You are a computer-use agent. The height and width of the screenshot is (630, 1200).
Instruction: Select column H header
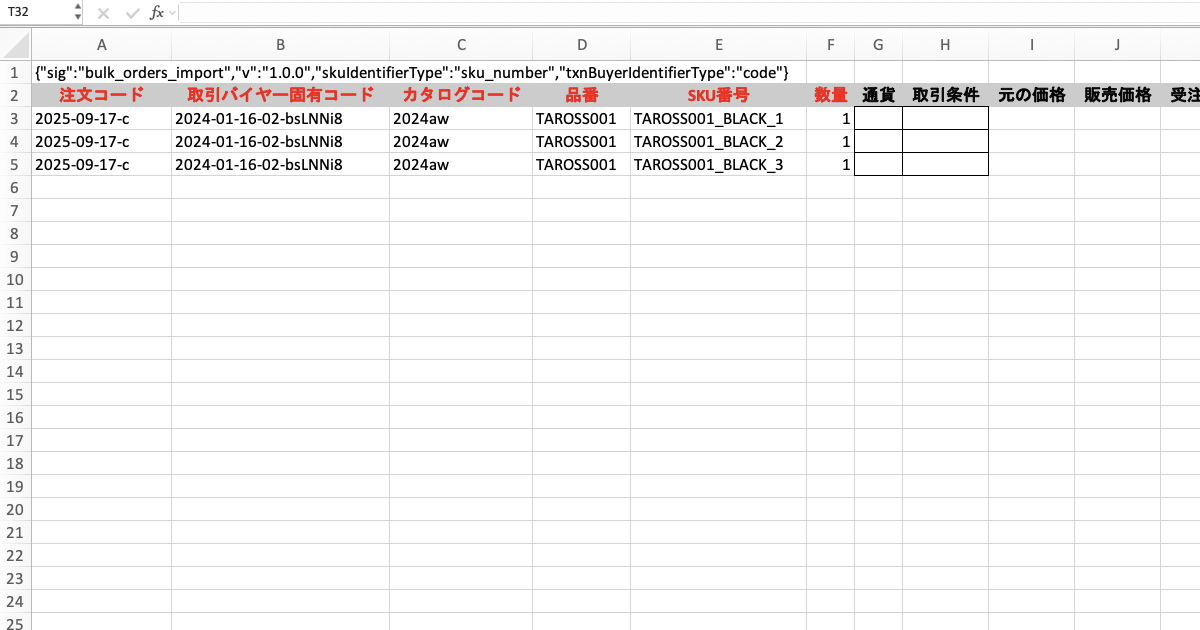click(x=945, y=44)
